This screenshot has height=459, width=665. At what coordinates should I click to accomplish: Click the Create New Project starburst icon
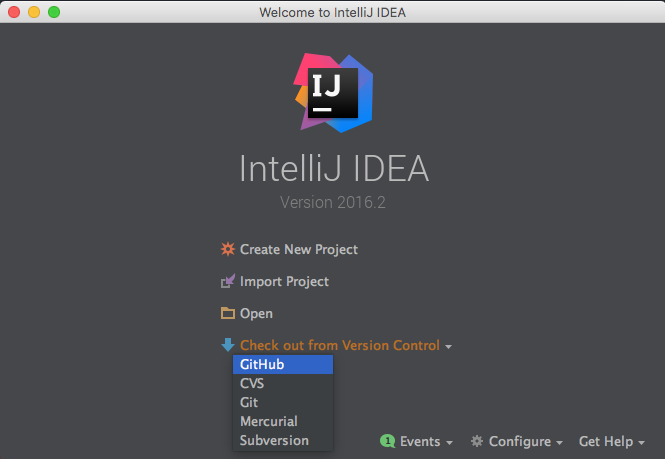coord(228,249)
